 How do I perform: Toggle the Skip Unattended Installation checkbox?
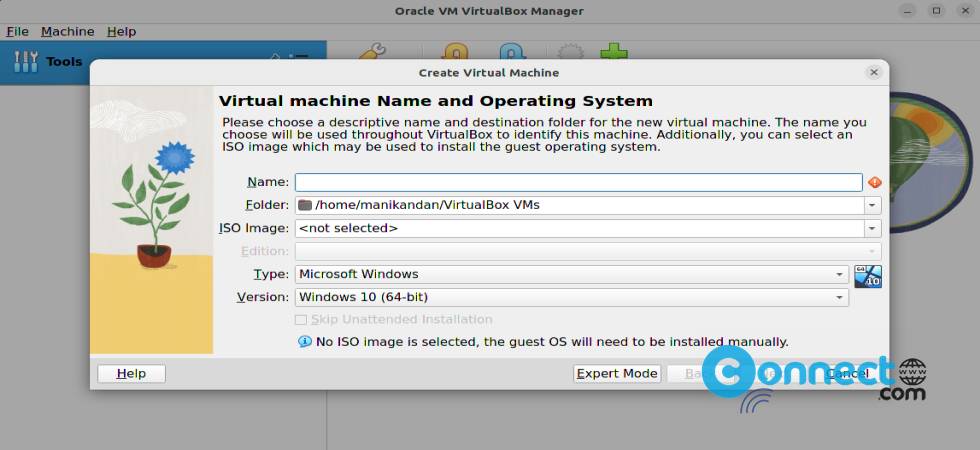point(301,320)
